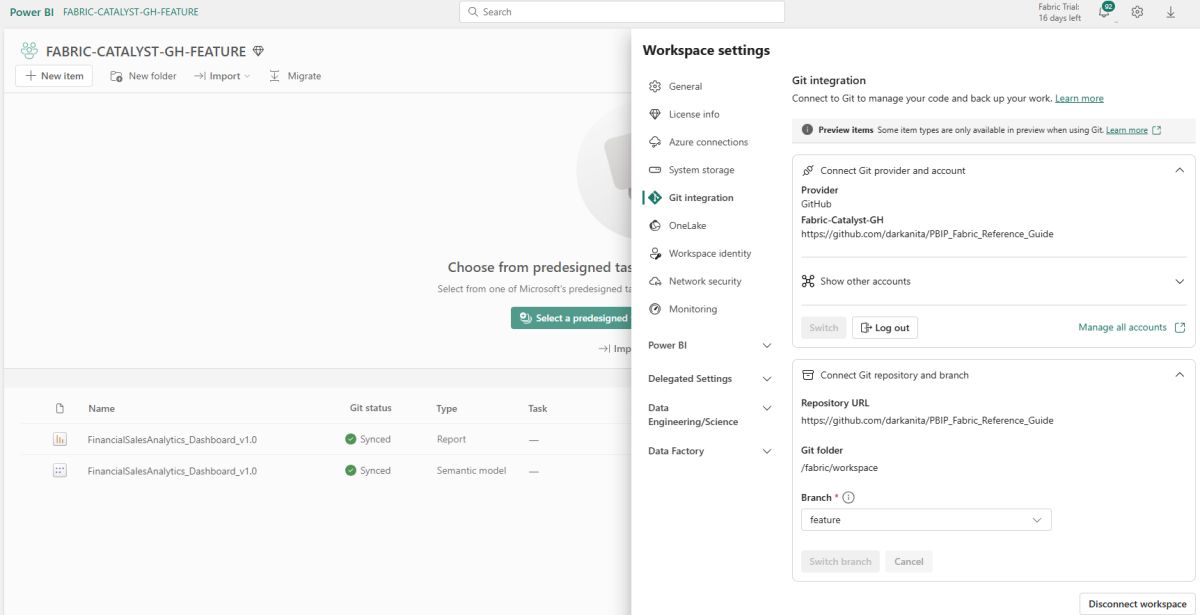The width and height of the screenshot is (1200, 615).
Task: Click the Log out button
Action: 885,328
